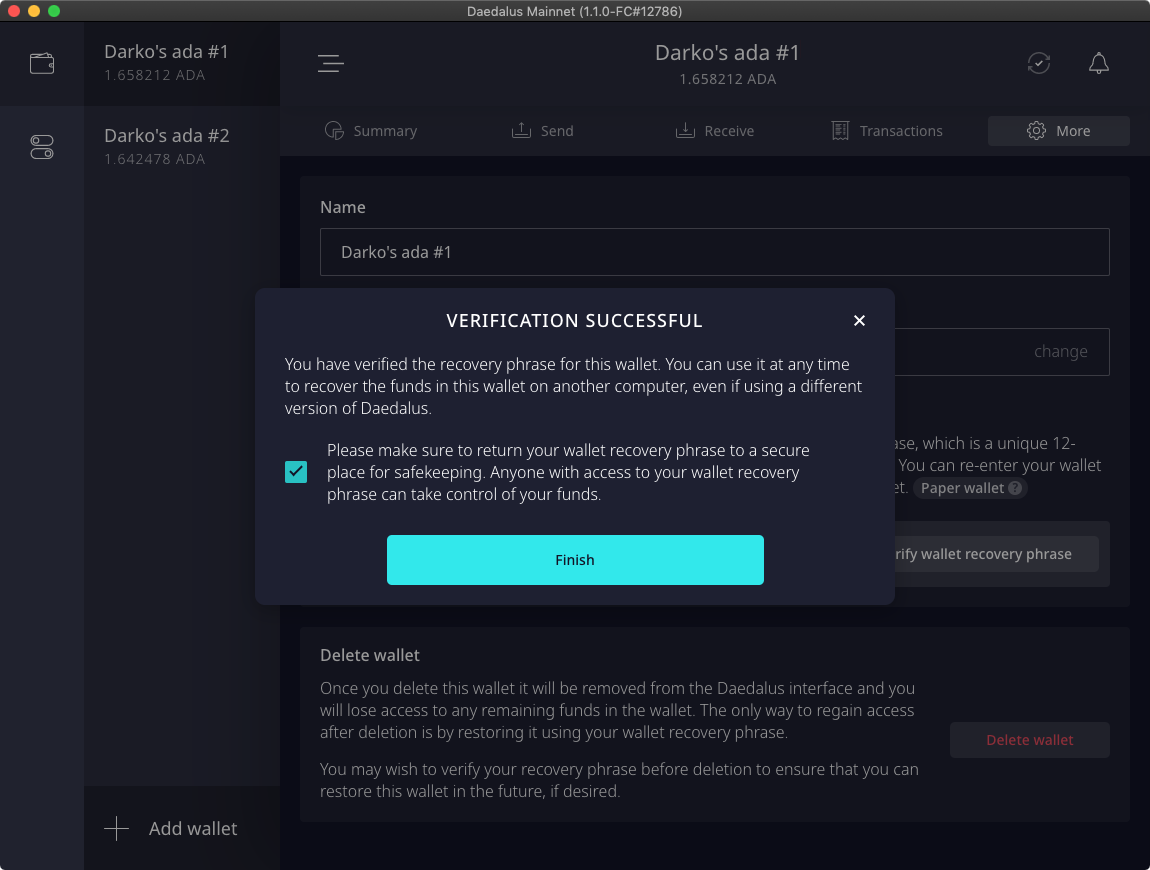
Task: Click the plus icon beside Add wallet
Action: (x=117, y=828)
